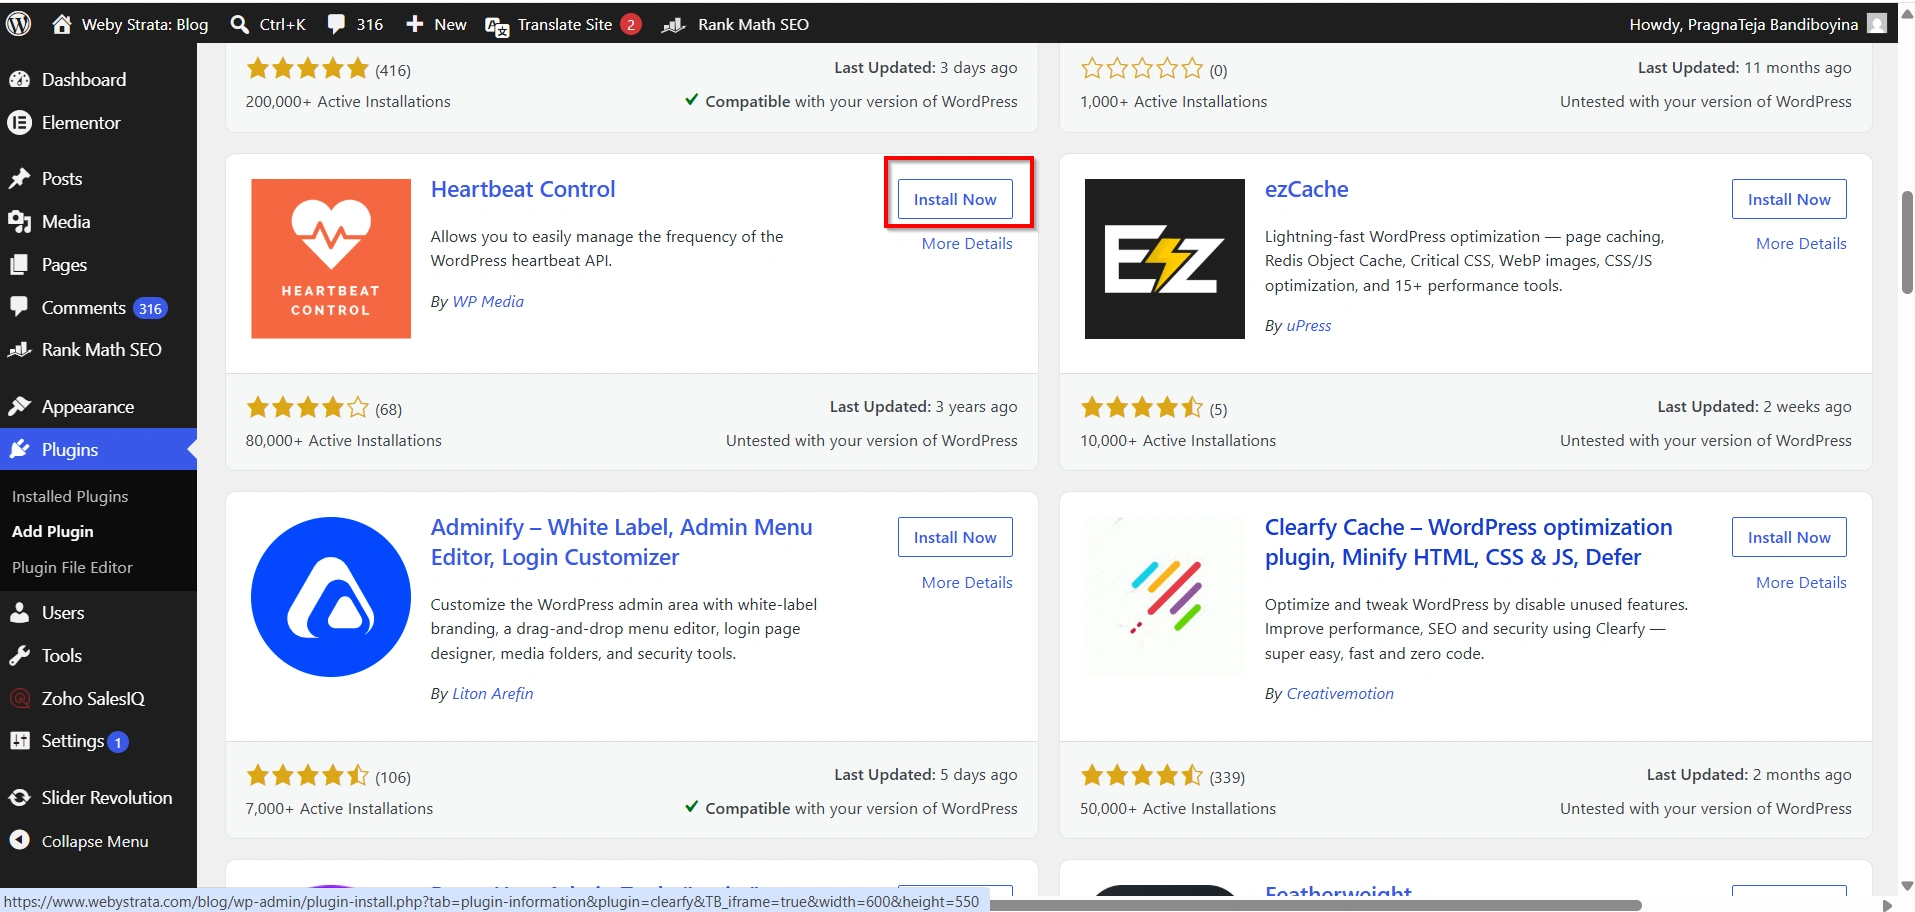Click the scrollbar down arrow
Viewport: 1915px width, 912px height.
(x=1906, y=886)
